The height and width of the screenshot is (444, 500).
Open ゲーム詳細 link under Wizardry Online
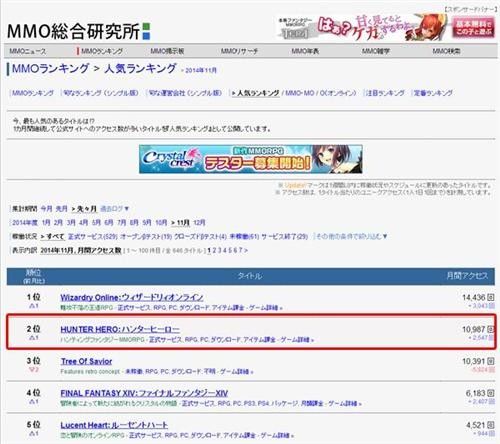tap(266, 308)
